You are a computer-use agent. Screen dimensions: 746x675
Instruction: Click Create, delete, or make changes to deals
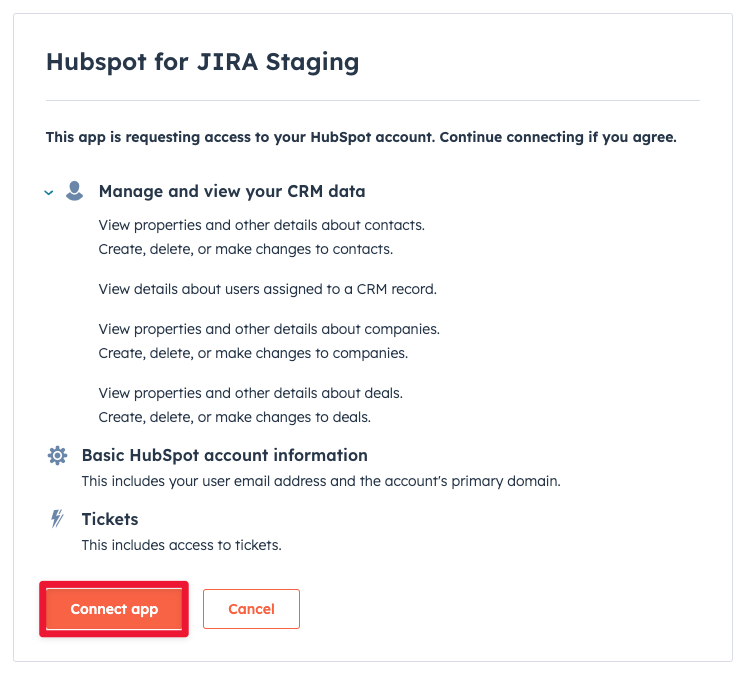pyautogui.click(x=235, y=417)
